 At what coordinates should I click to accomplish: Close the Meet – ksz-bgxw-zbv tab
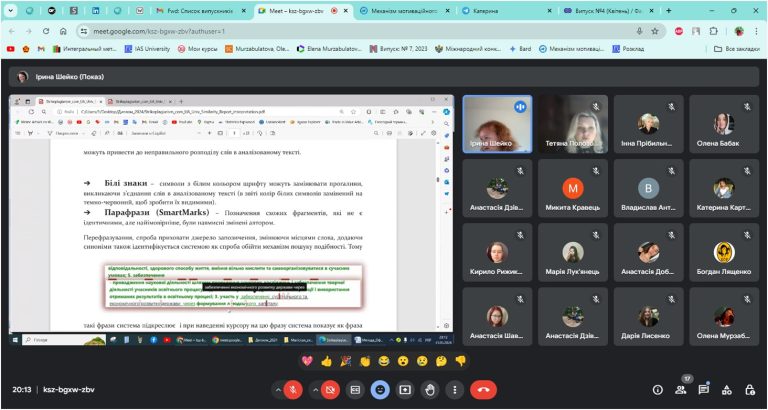pyautogui.click(x=346, y=10)
